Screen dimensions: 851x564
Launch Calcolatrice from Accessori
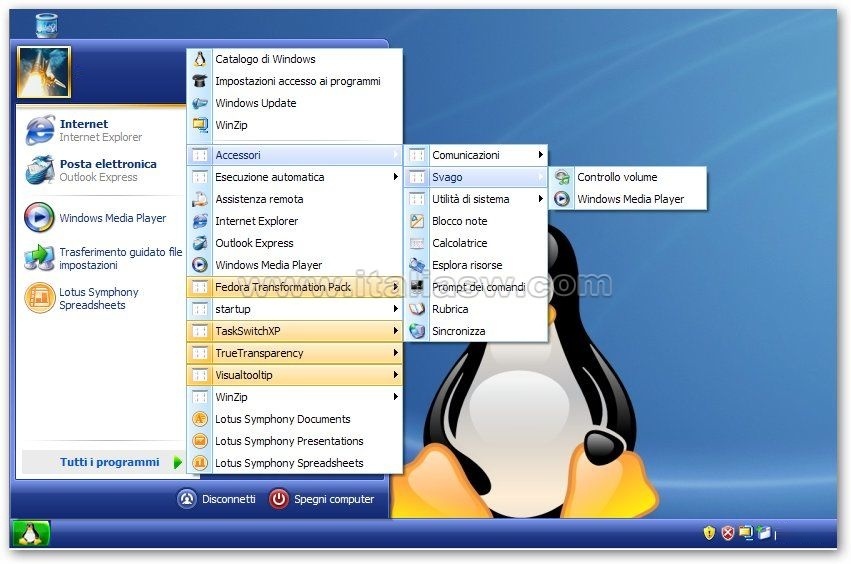(x=475, y=243)
